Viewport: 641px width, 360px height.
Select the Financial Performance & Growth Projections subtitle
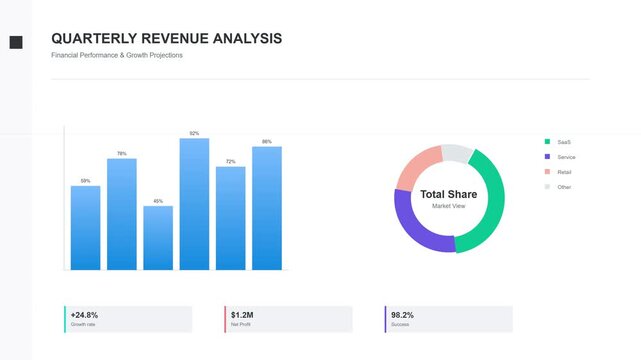coord(117,55)
